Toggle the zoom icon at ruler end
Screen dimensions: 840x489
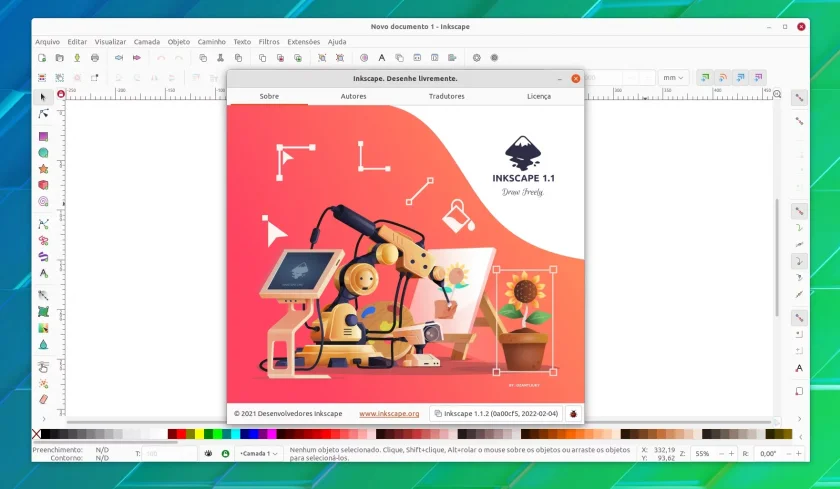pos(777,94)
